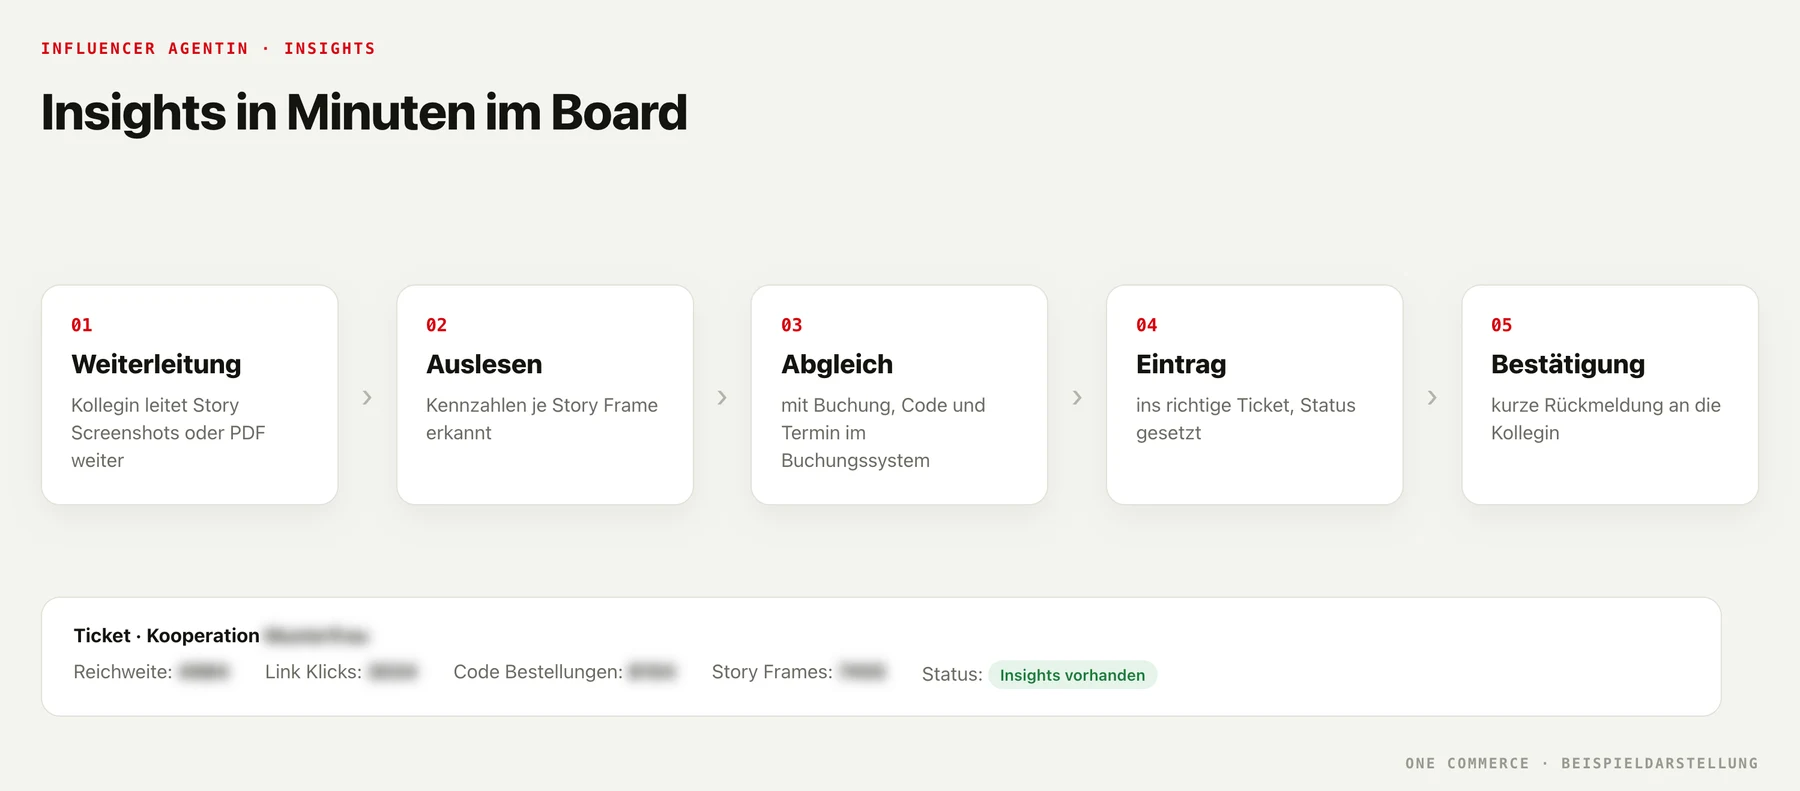Image resolution: width=1800 pixels, height=791 pixels.
Task: Click the 'ONE COMMERCE · BEISPIELDARSTELLUNG' footer text
Action: 1581,763
